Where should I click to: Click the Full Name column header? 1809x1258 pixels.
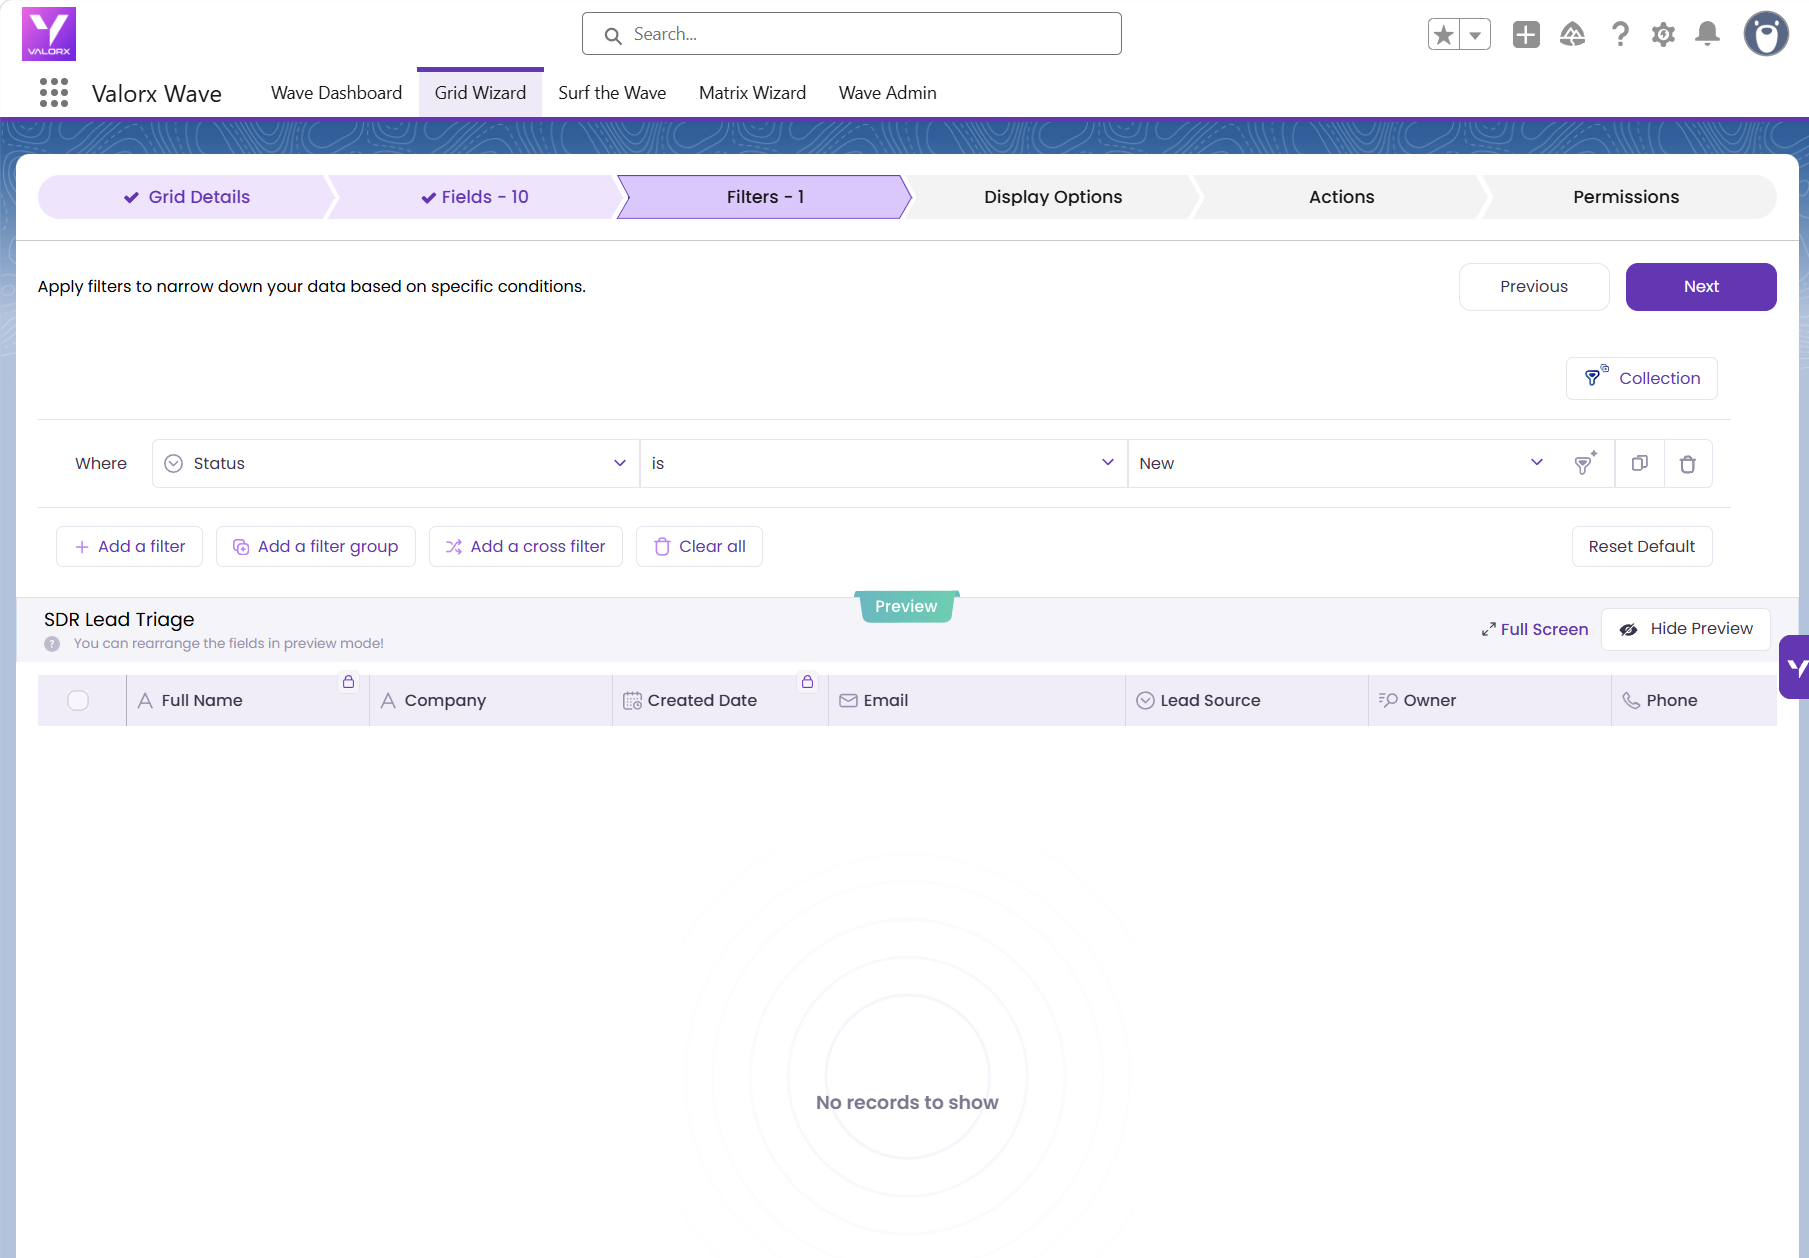(x=248, y=701)
